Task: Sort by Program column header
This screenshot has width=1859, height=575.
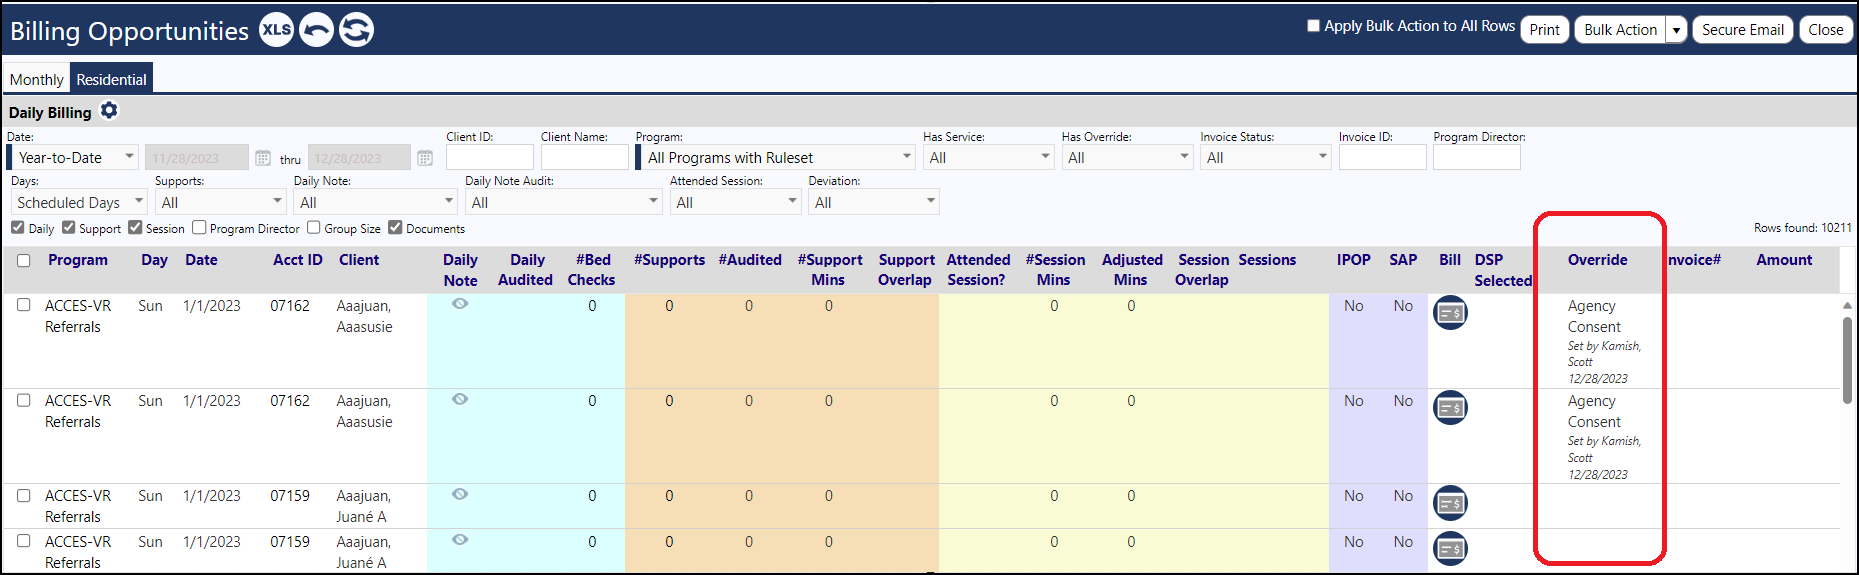Action: (x=78, y=260)
